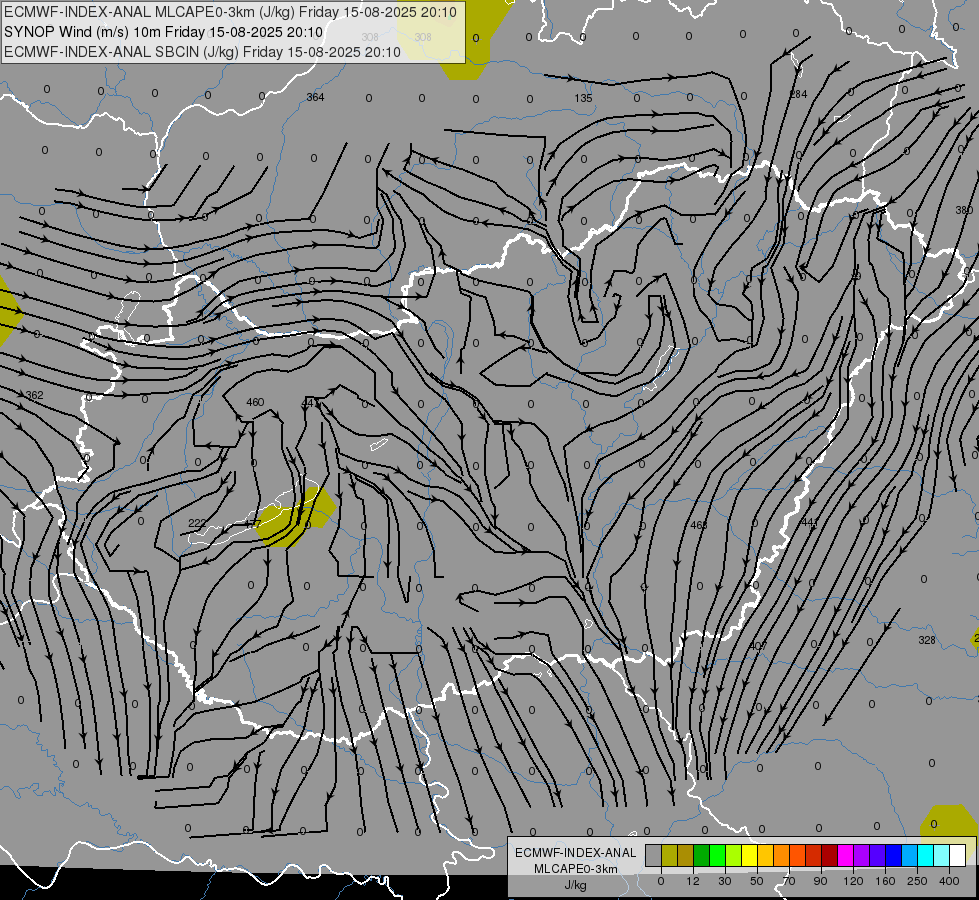
Task: Click the legend scale value 30
Action: point(725,881)
